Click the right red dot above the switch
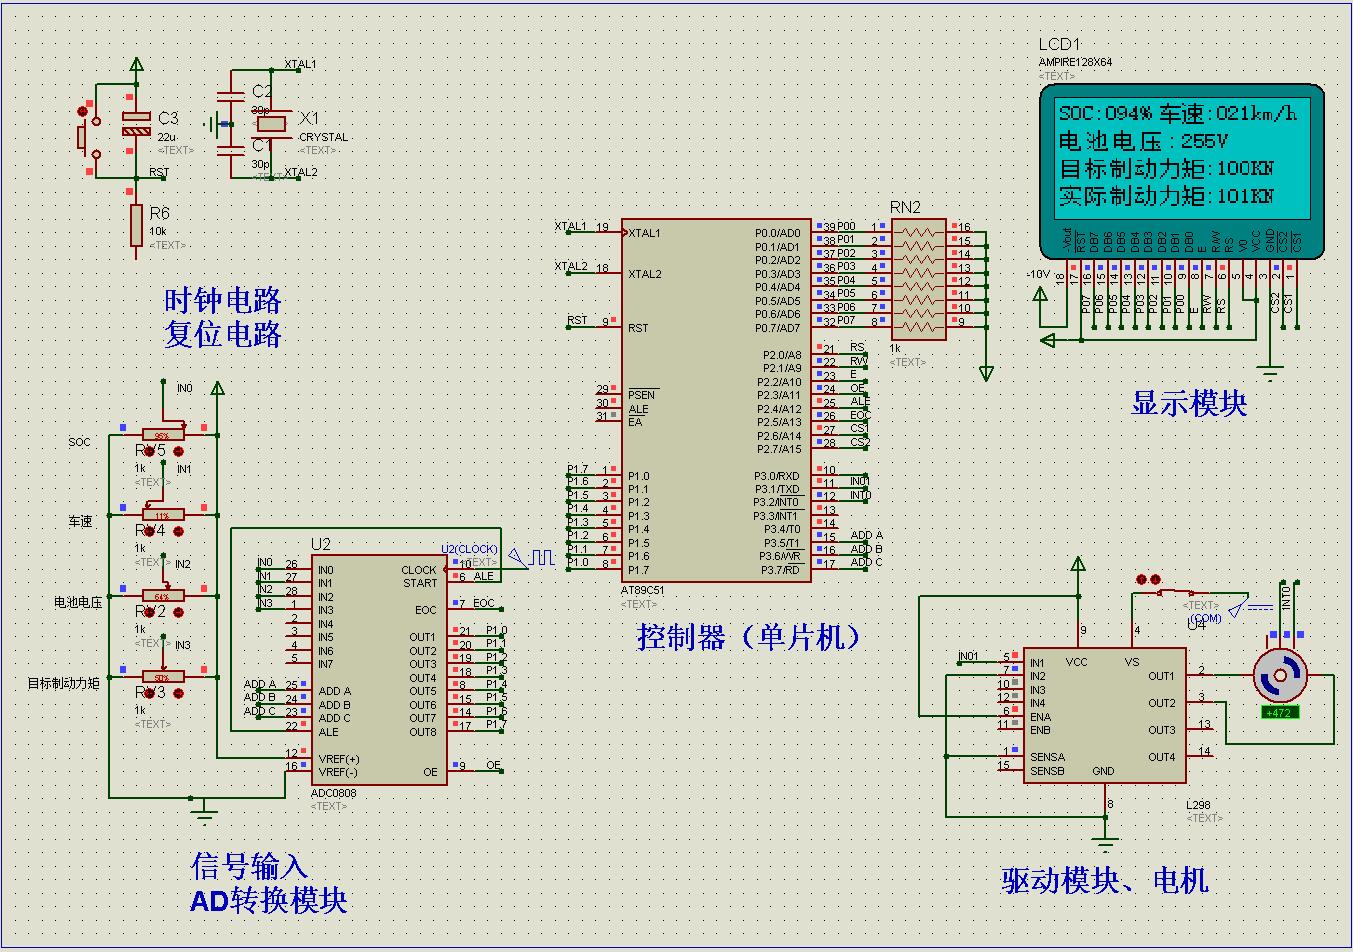The height and width of the screenshot is (952, 1353). pos(1156,579)
